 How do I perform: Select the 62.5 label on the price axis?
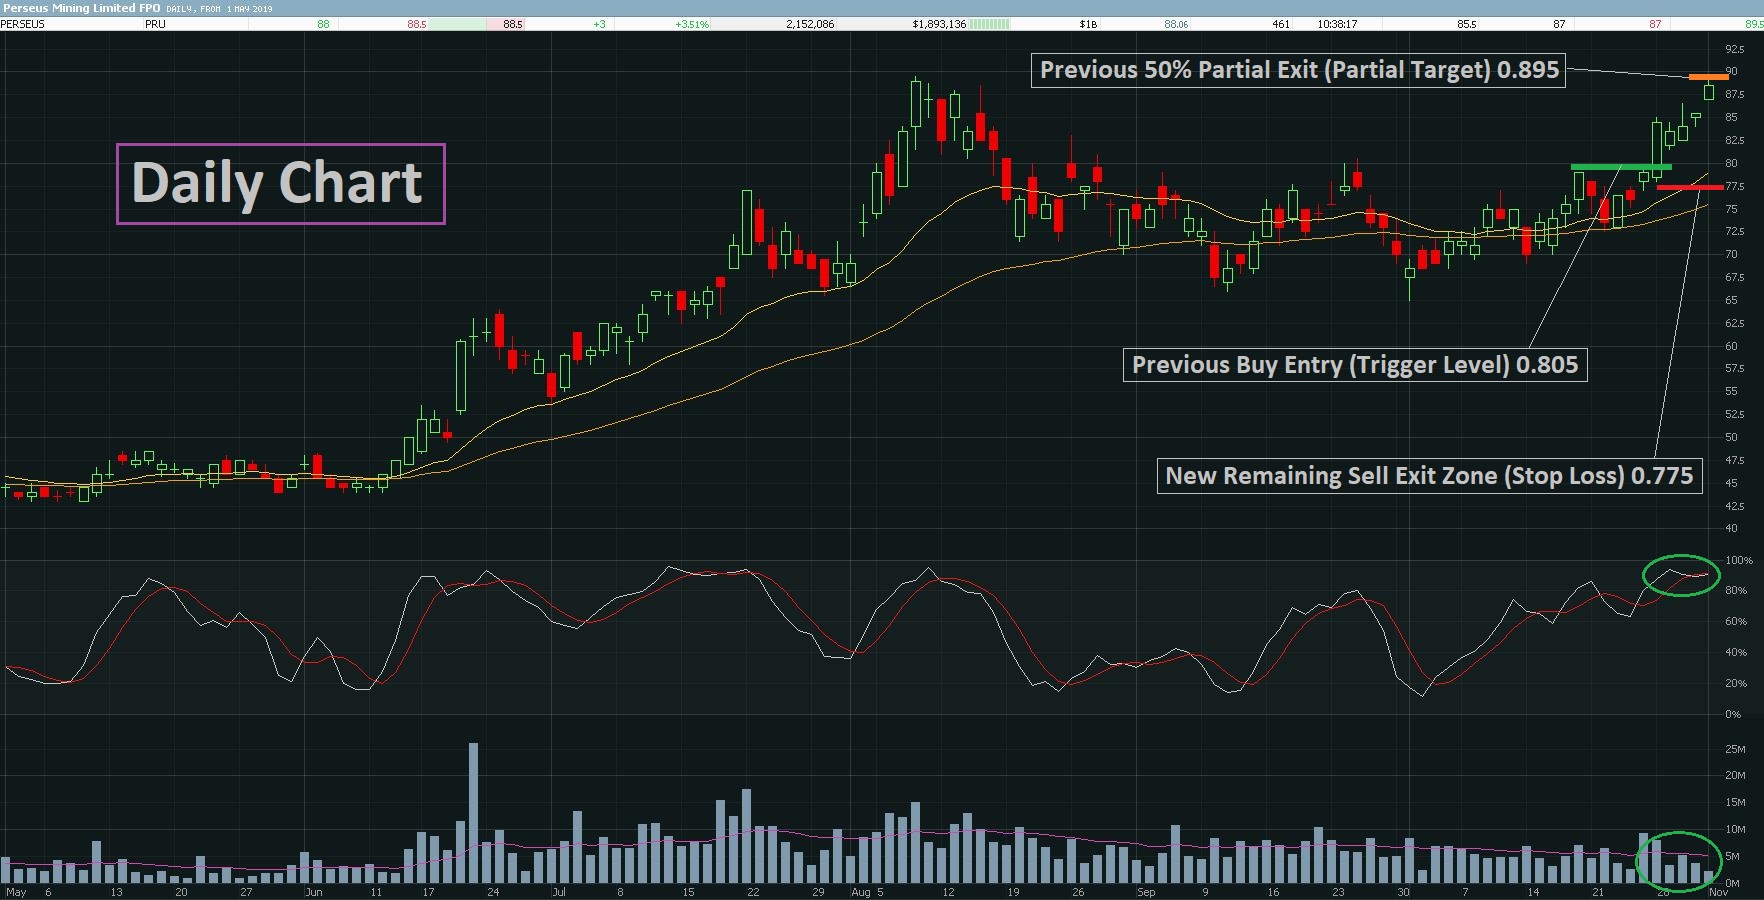pyautogui.click(x=1735, y=324)
